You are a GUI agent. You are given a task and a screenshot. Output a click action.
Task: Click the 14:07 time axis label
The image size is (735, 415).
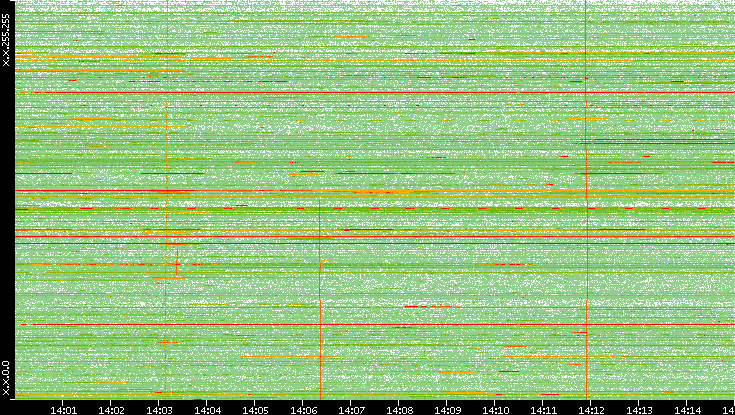(351, 410)
